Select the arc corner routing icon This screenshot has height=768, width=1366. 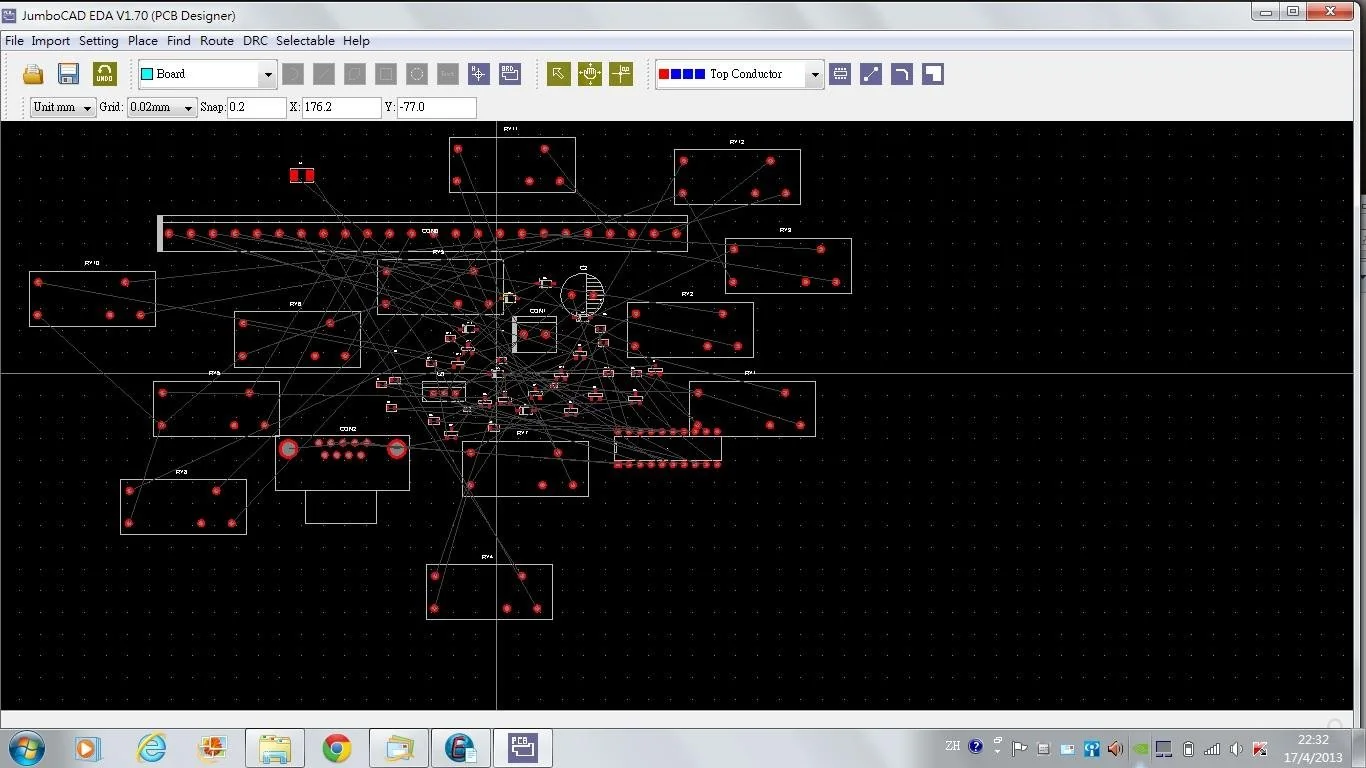pos(901,73)
